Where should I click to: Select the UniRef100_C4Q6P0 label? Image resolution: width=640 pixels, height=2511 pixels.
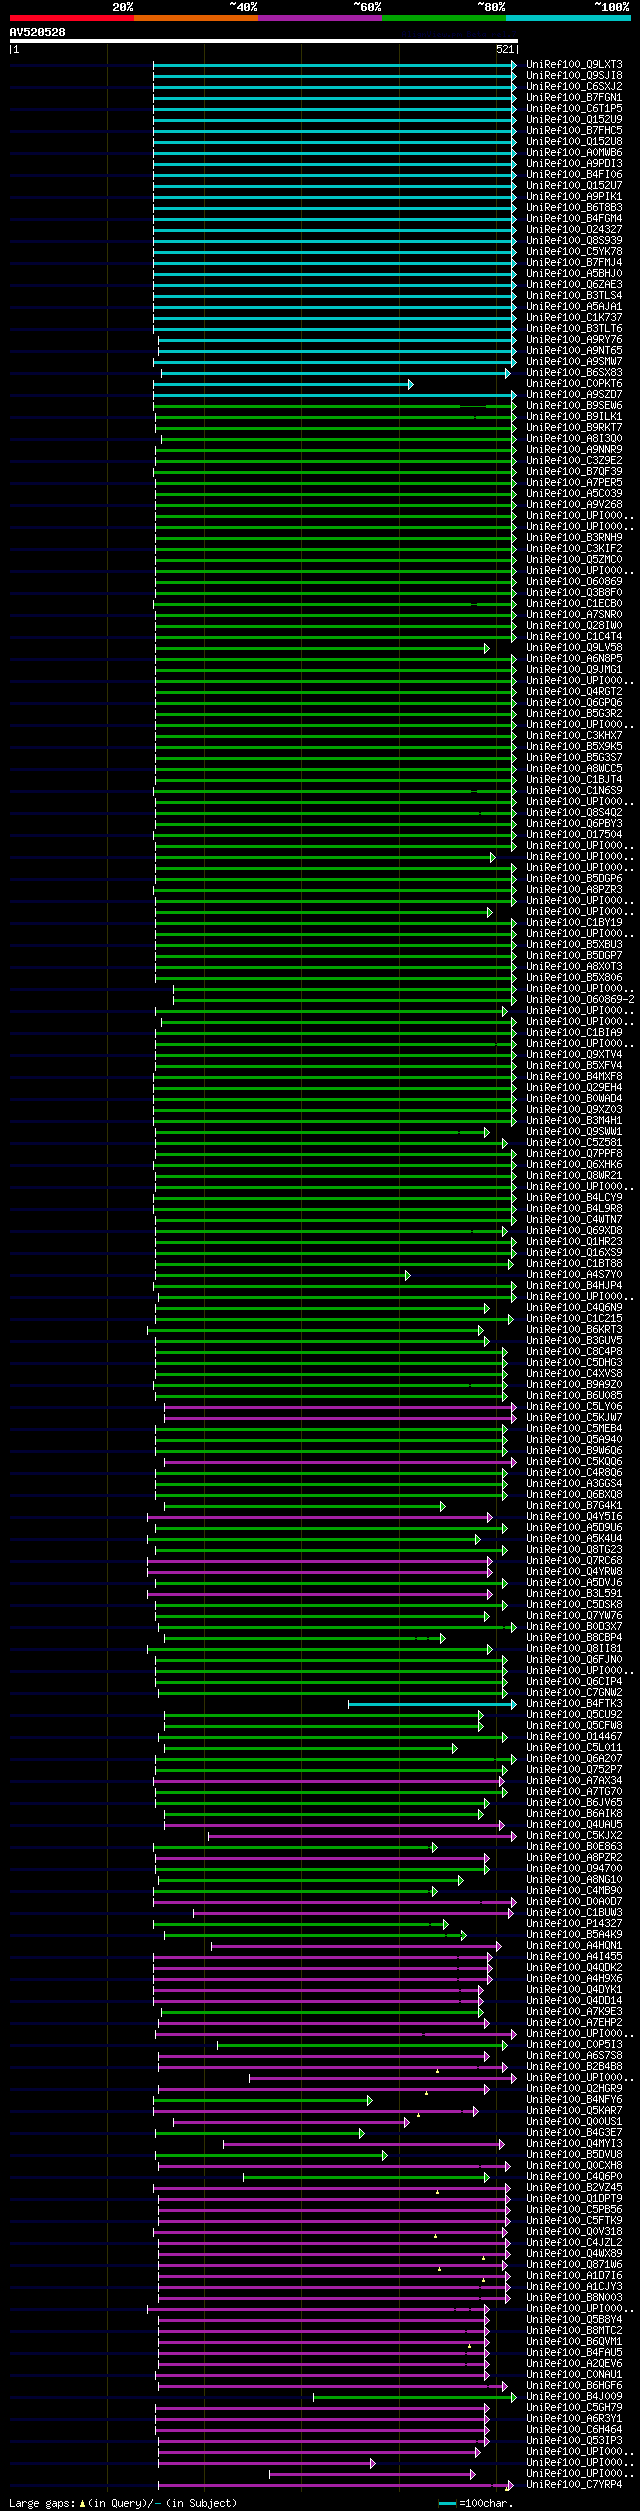pos(574,2177)
